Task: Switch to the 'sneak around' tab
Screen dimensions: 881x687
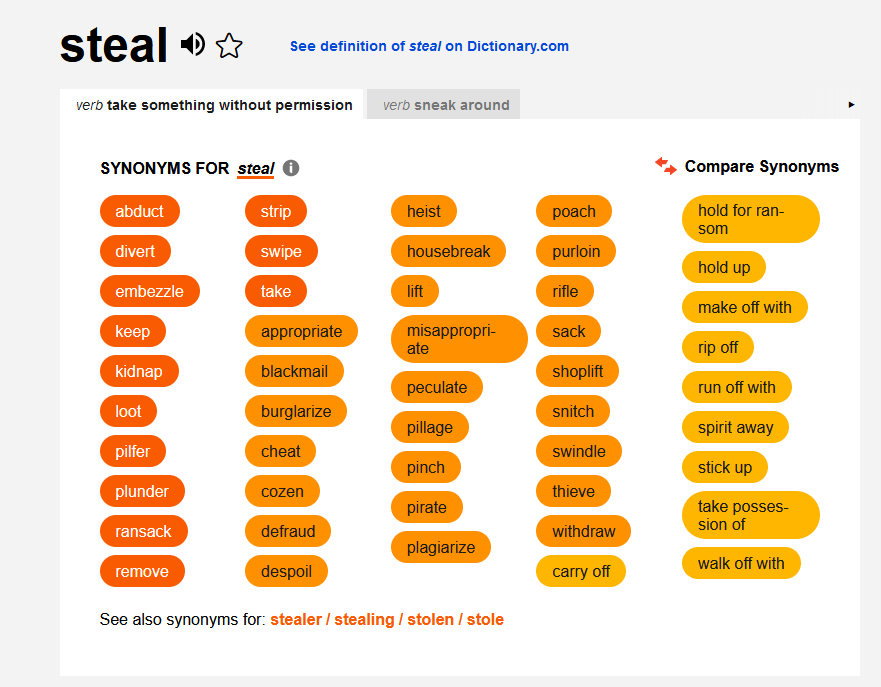Action: click(445, 105)
